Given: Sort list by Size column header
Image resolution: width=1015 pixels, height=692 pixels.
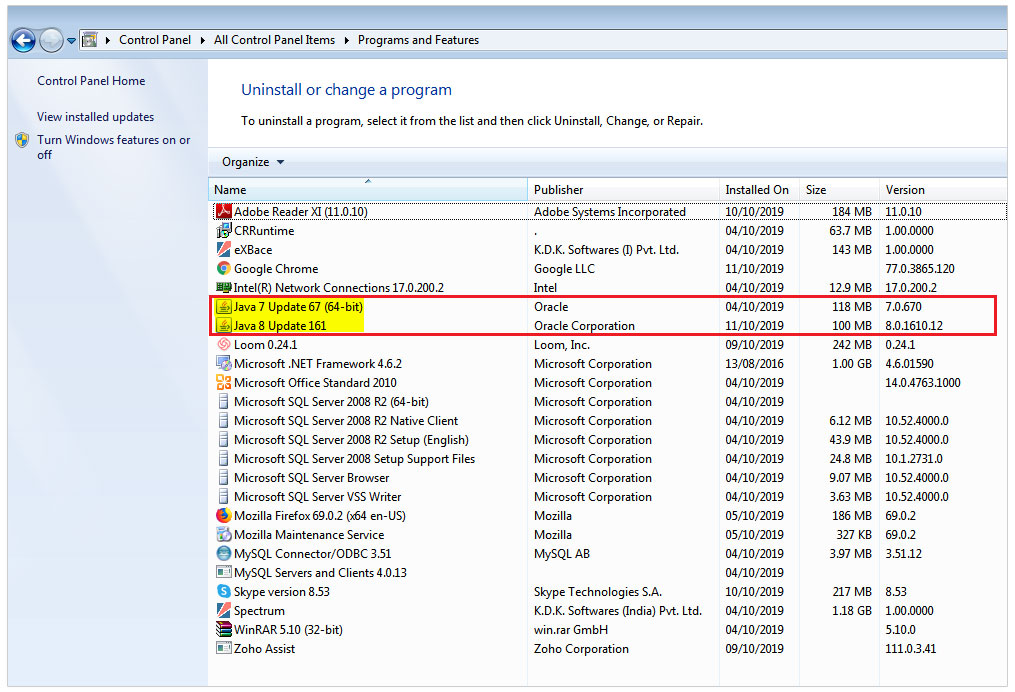Looking at the screenshot, I should point(839,190).
